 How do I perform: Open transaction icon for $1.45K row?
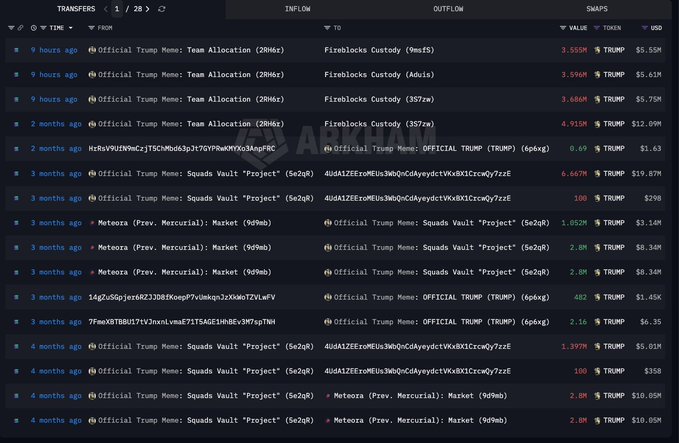point(16,297)
